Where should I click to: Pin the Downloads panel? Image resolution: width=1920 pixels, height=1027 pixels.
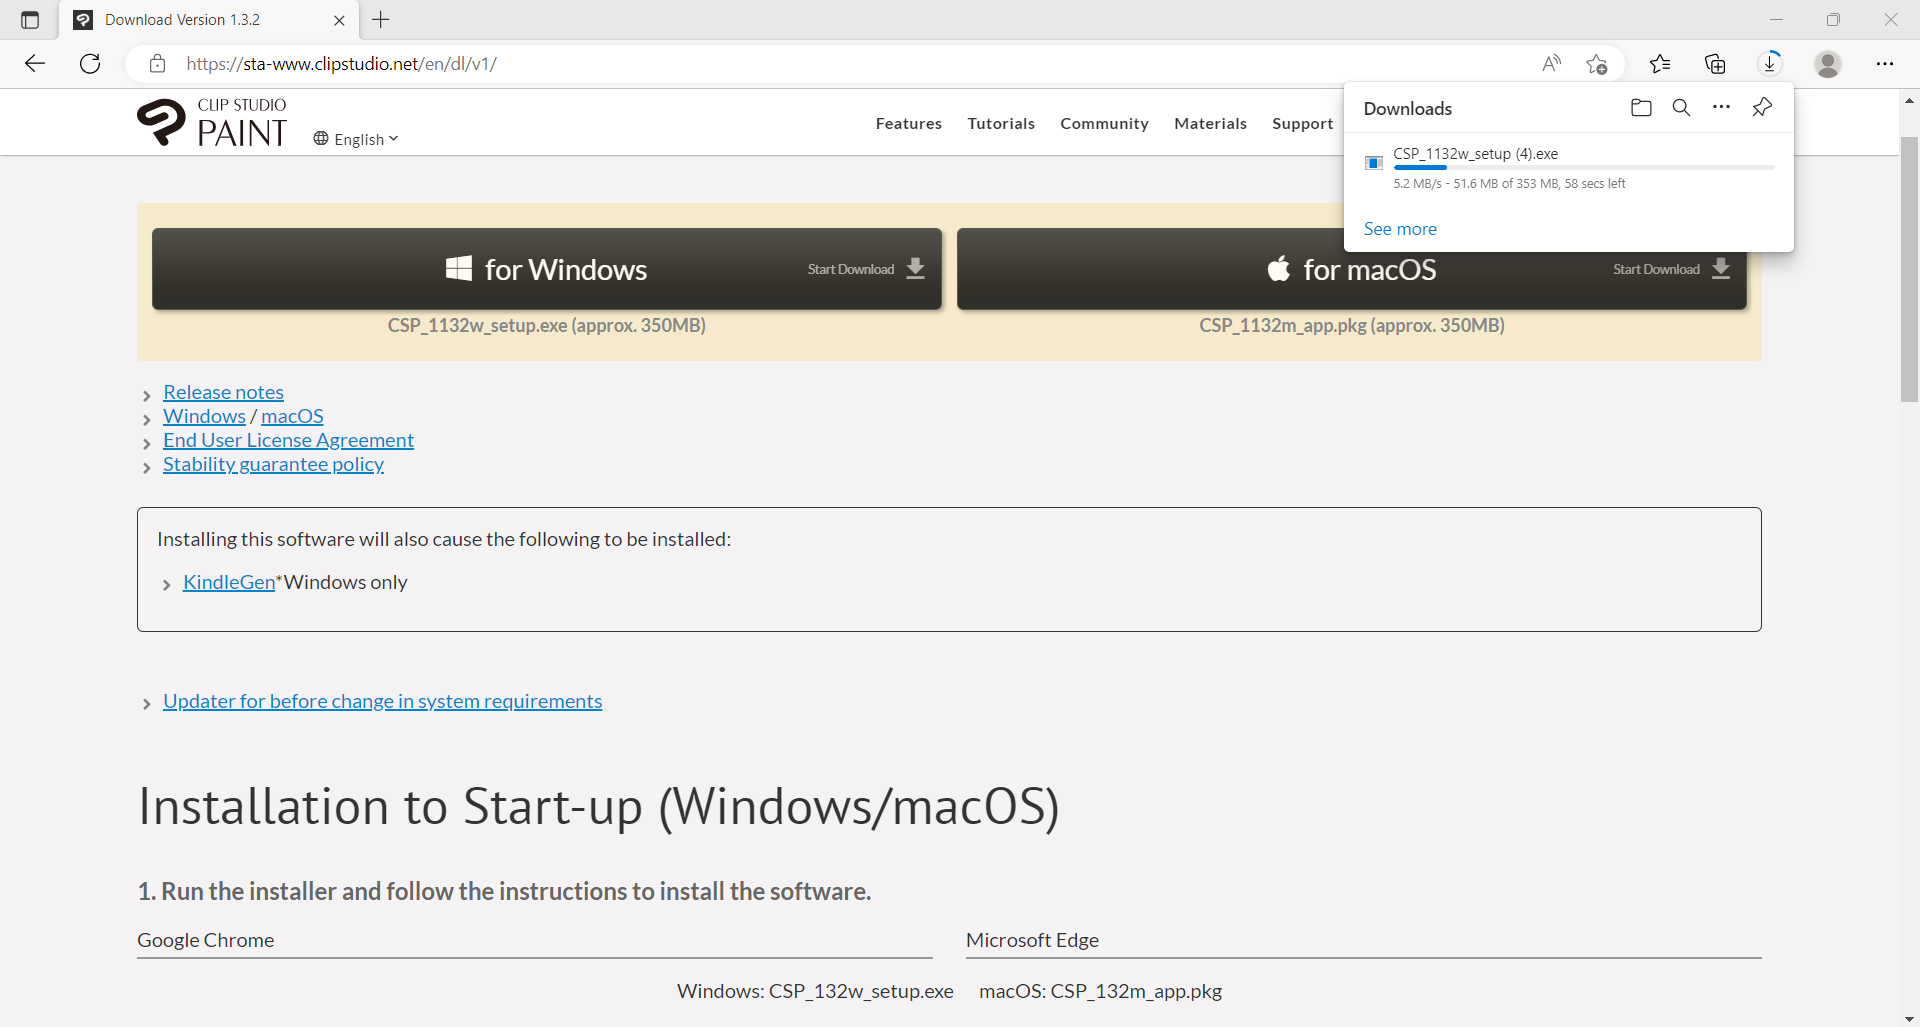pyautogui.click(x=1762, y=108)
